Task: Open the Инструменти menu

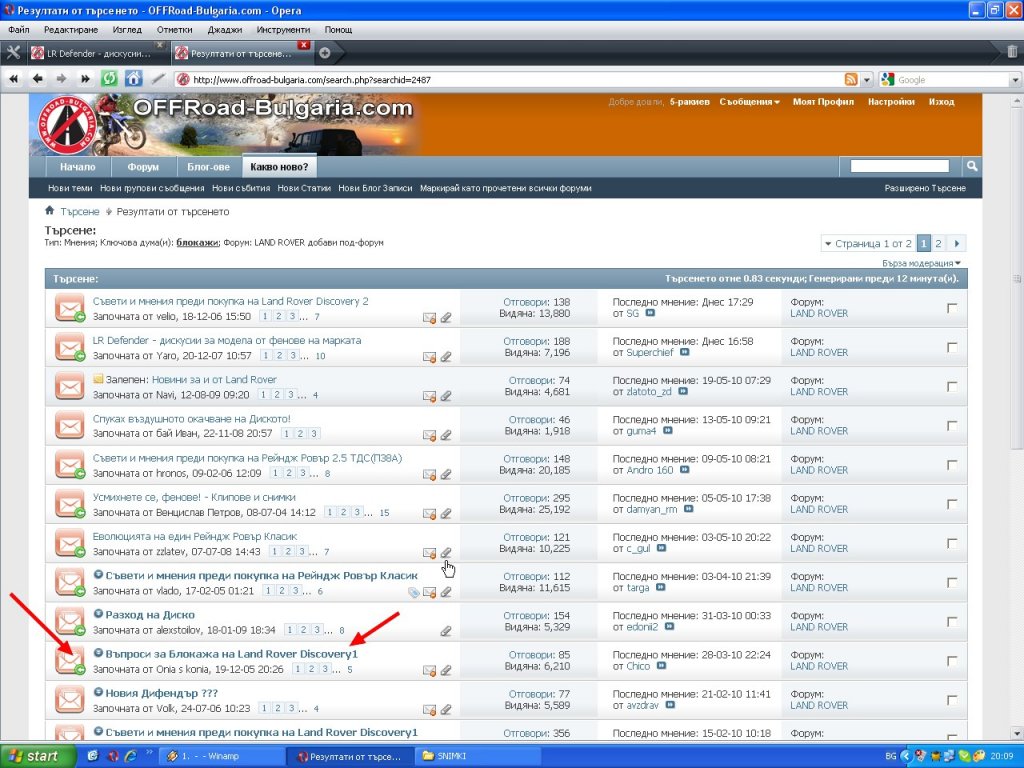Action: click(283, 29)
